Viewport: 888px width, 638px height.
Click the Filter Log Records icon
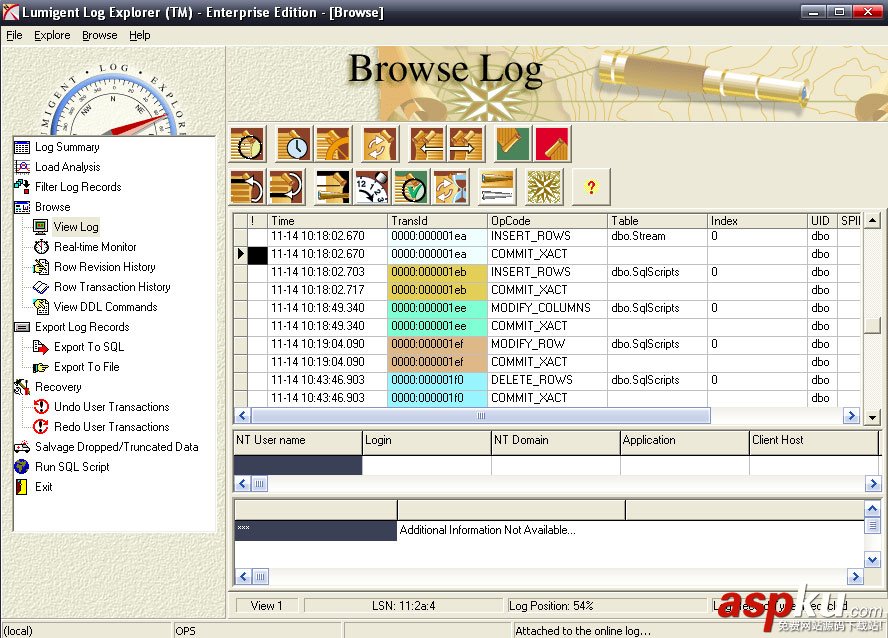pyautogui.click(x=22, y=186)
